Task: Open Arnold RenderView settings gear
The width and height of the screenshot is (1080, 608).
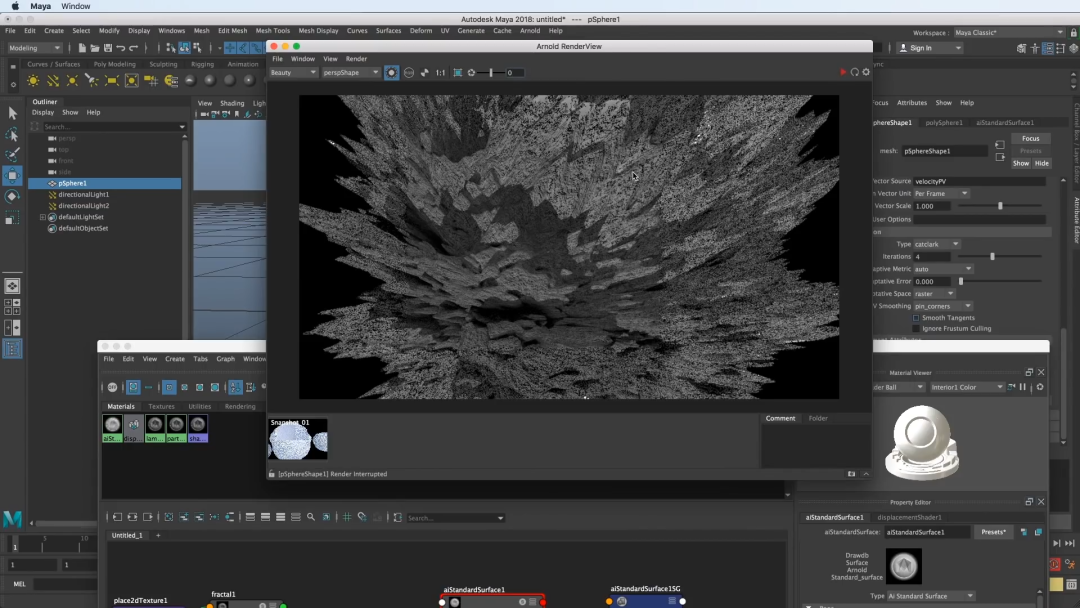Action: [866, 72]
